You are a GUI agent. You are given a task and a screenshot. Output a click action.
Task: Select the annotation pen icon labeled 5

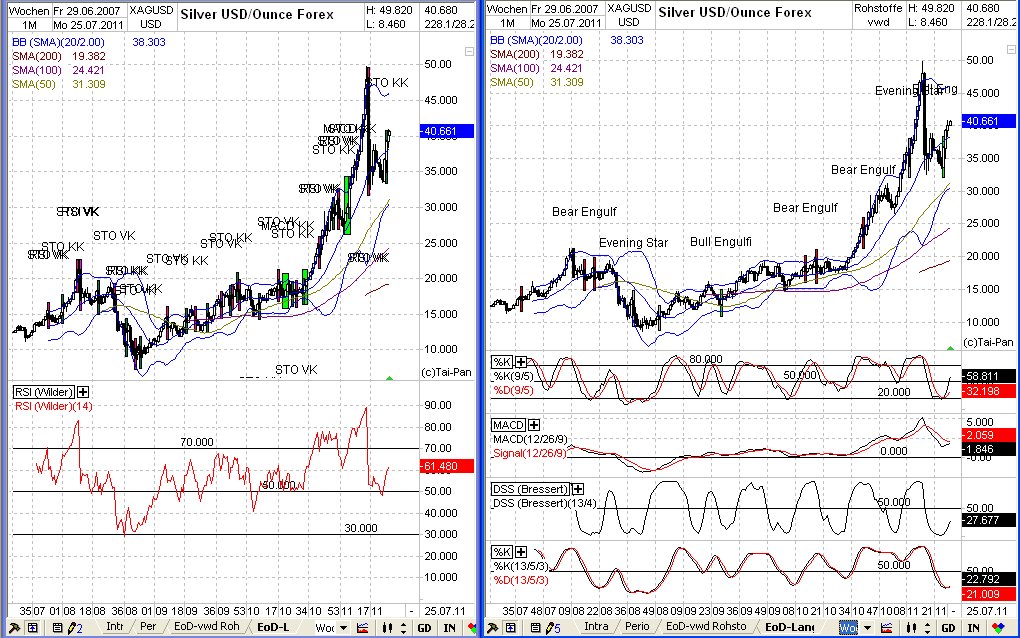click(x=550, y=629)
